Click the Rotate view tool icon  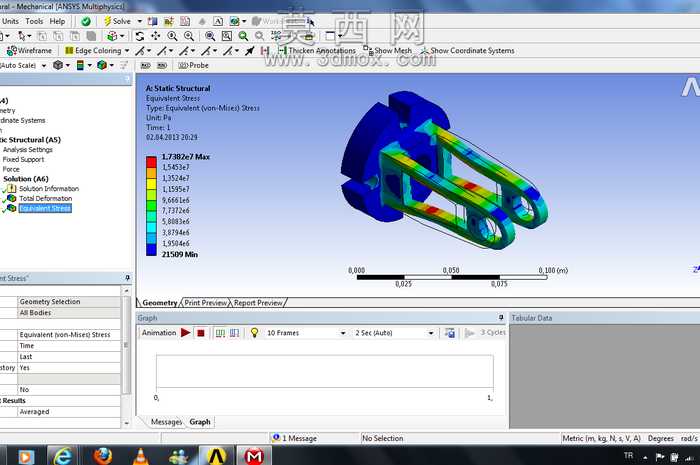(x=140, y=36)
